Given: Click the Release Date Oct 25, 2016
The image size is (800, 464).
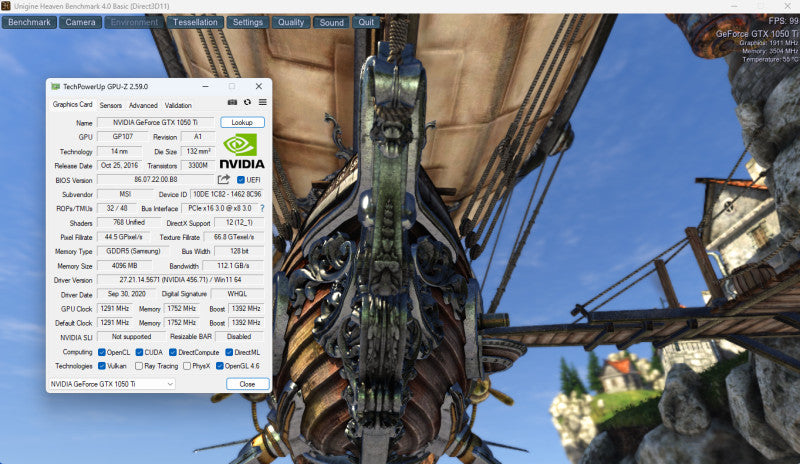Looking at the screenshot, I should [119, 165].
